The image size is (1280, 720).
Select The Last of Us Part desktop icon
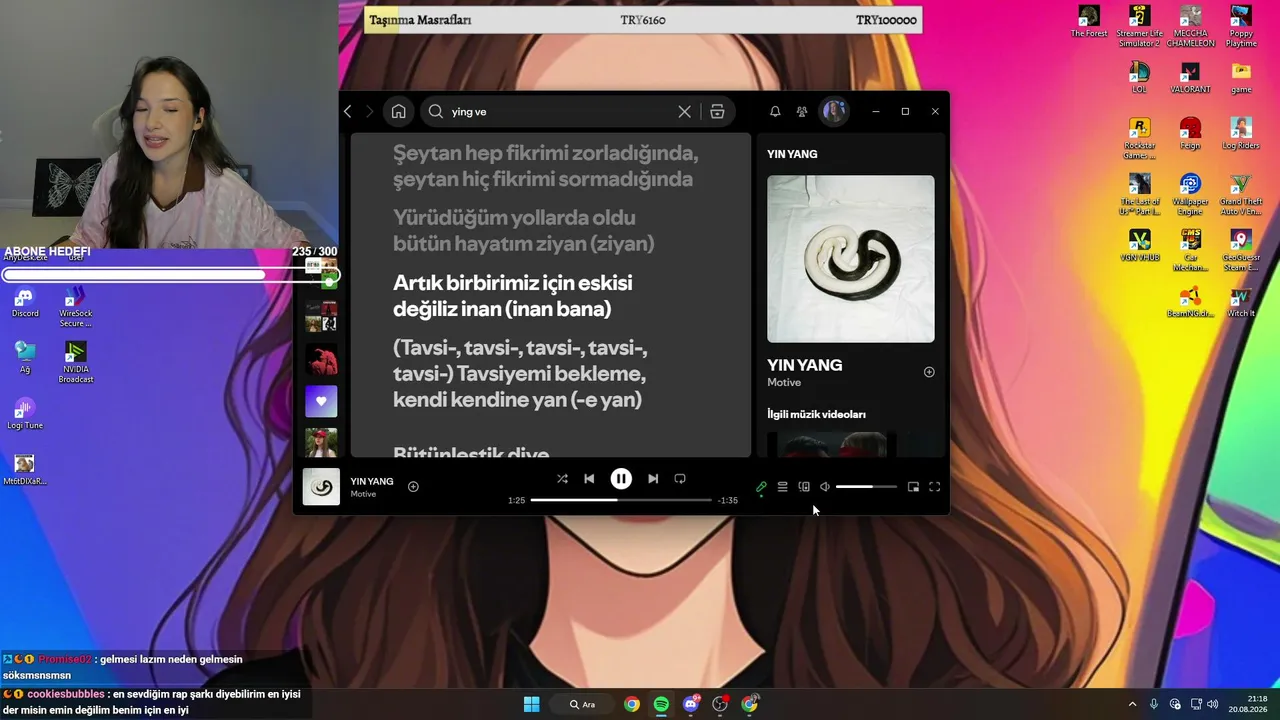tap(1139, 195)
